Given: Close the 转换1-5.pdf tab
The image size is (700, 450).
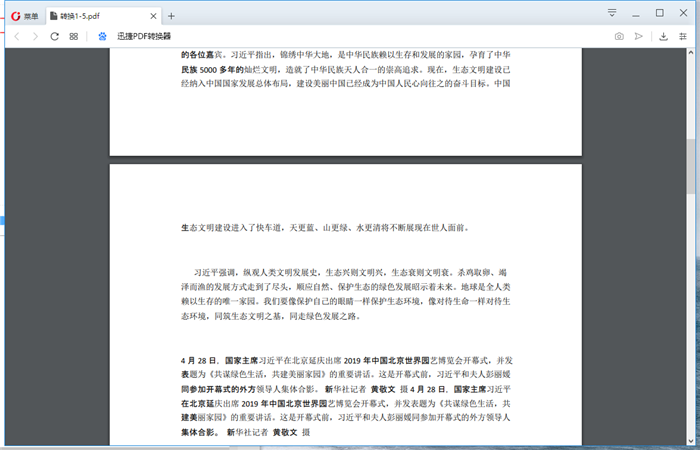Looking at the screenshot, I should click(153, 16).
